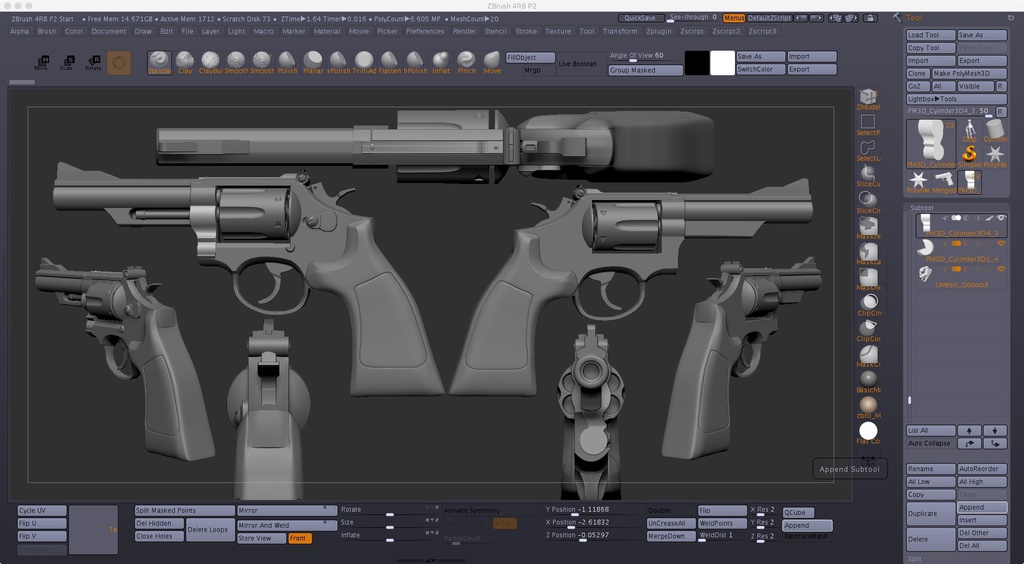Image resolution: width=1024 pixels, height=564 pixels.
Task: Open the Transform menu
Action: pos(620,31)
